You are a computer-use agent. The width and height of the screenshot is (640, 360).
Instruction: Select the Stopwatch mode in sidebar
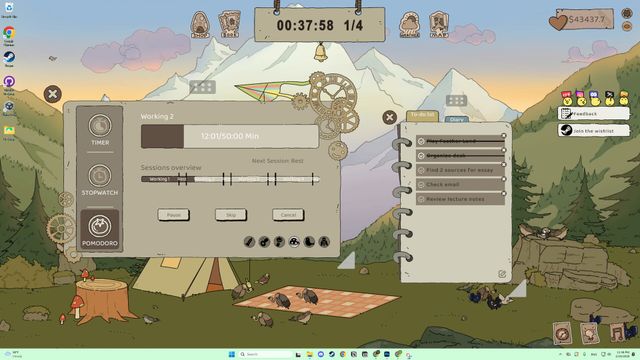click(100, 180)
